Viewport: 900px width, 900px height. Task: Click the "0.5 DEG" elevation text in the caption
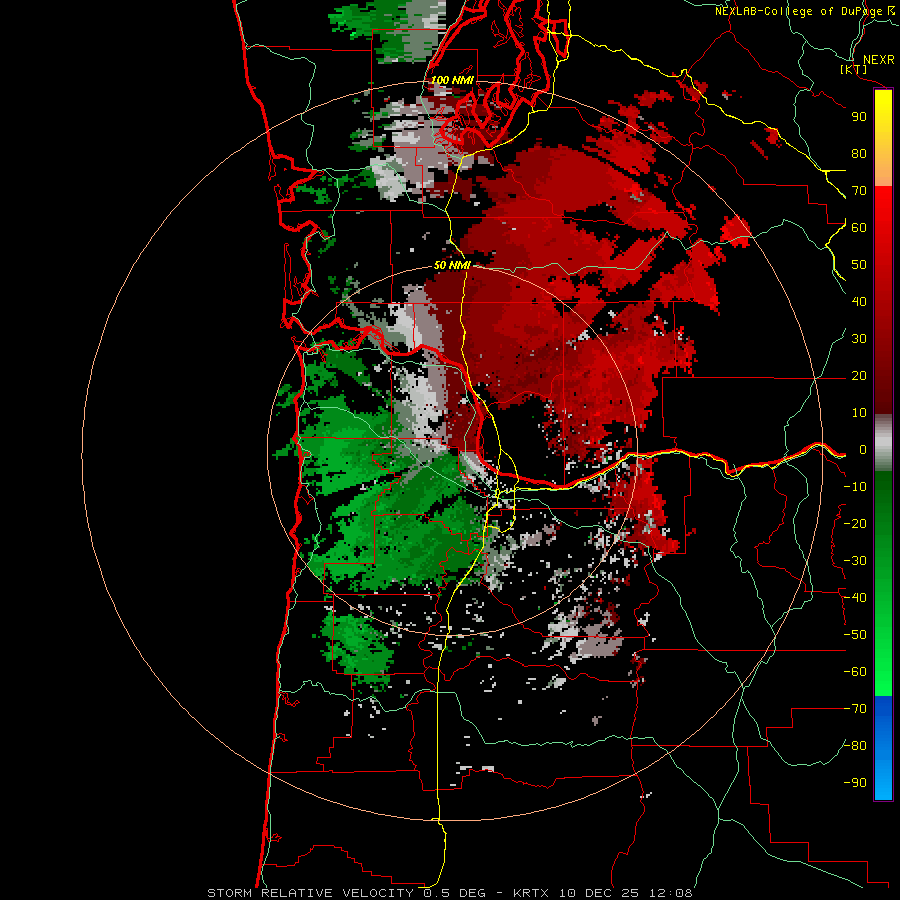click(455, 893)
